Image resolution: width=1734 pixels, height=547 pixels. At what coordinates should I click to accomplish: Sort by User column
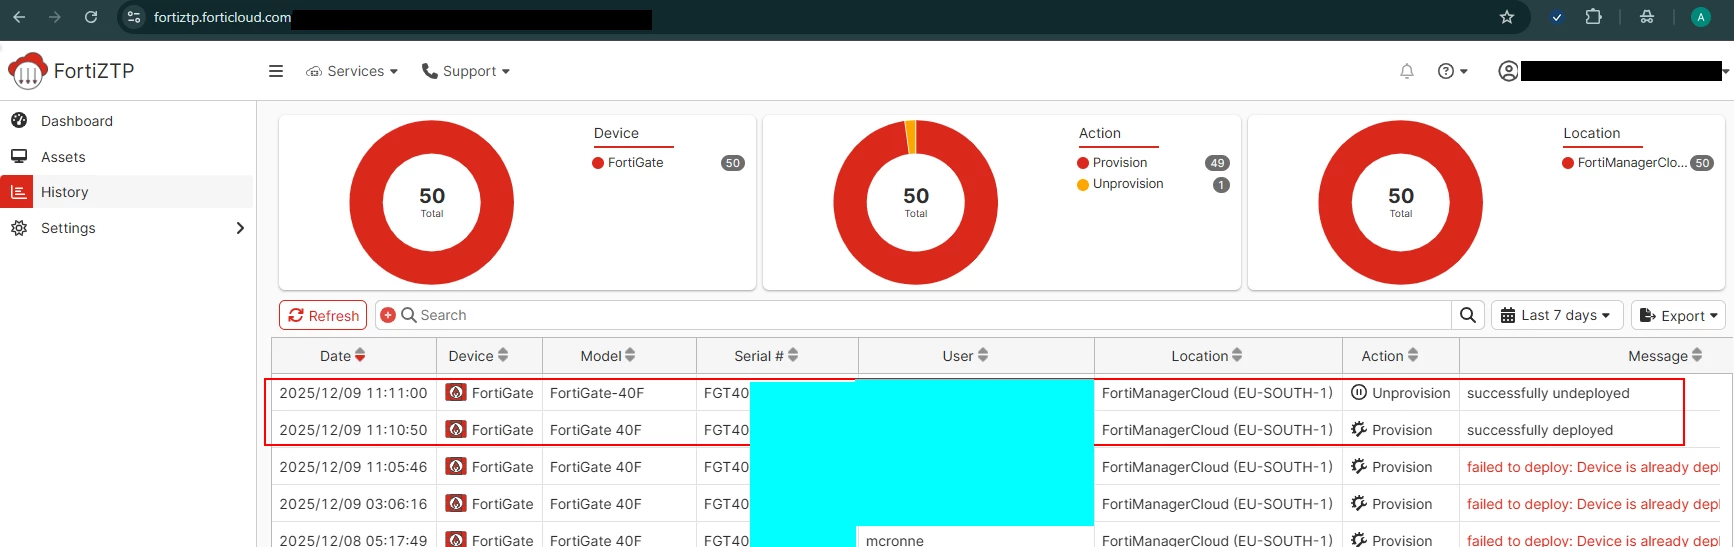(965, 356)
